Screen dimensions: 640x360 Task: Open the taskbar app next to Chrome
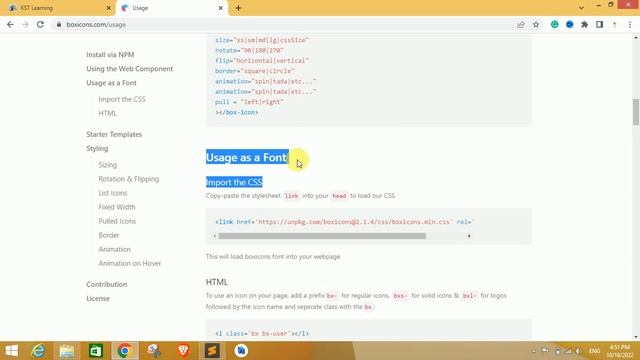(x=154, y=351)
